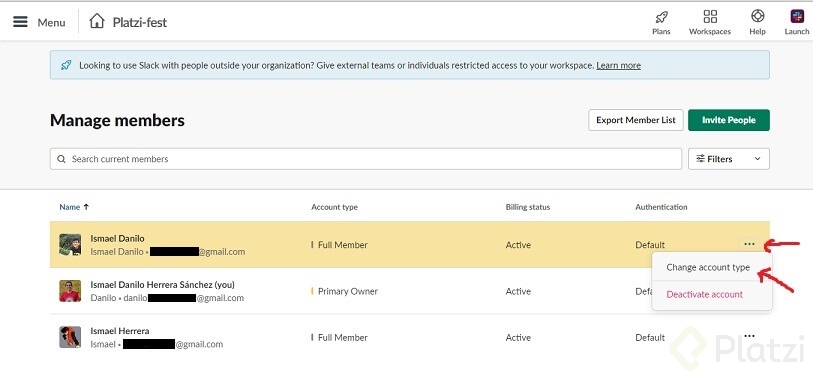
Task: Click the Billing status column header
Action: point(528,207)
